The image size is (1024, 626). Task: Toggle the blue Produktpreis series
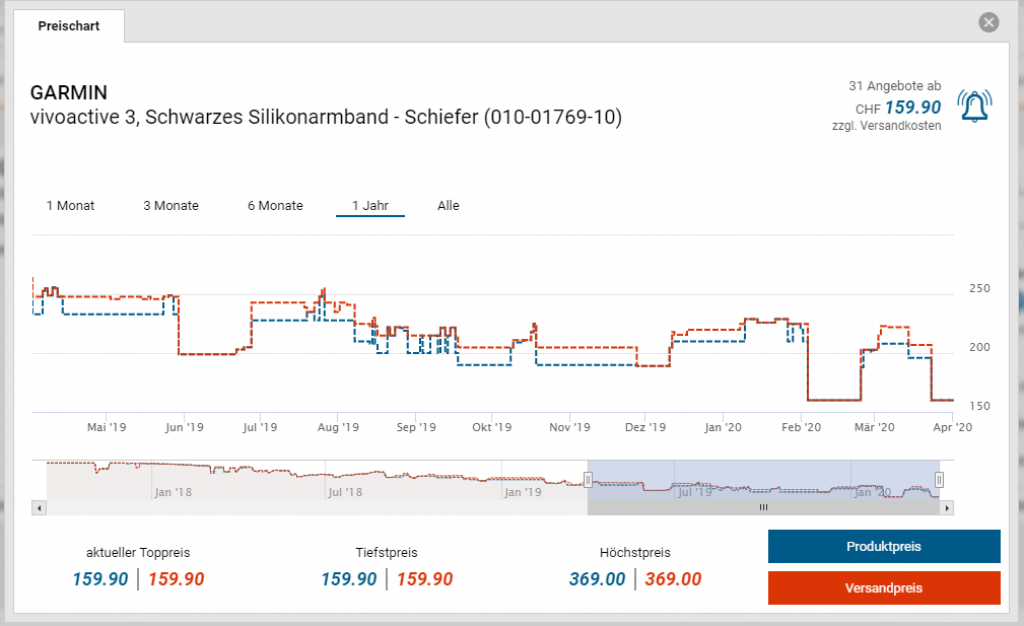[883, 547]
